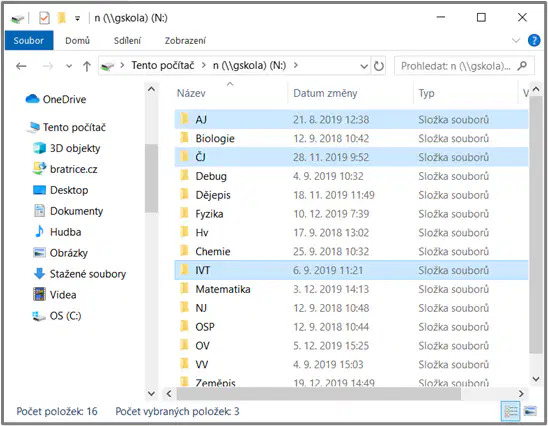
Task: Click the folder icon of Fyzika
Action: point(184,213)
